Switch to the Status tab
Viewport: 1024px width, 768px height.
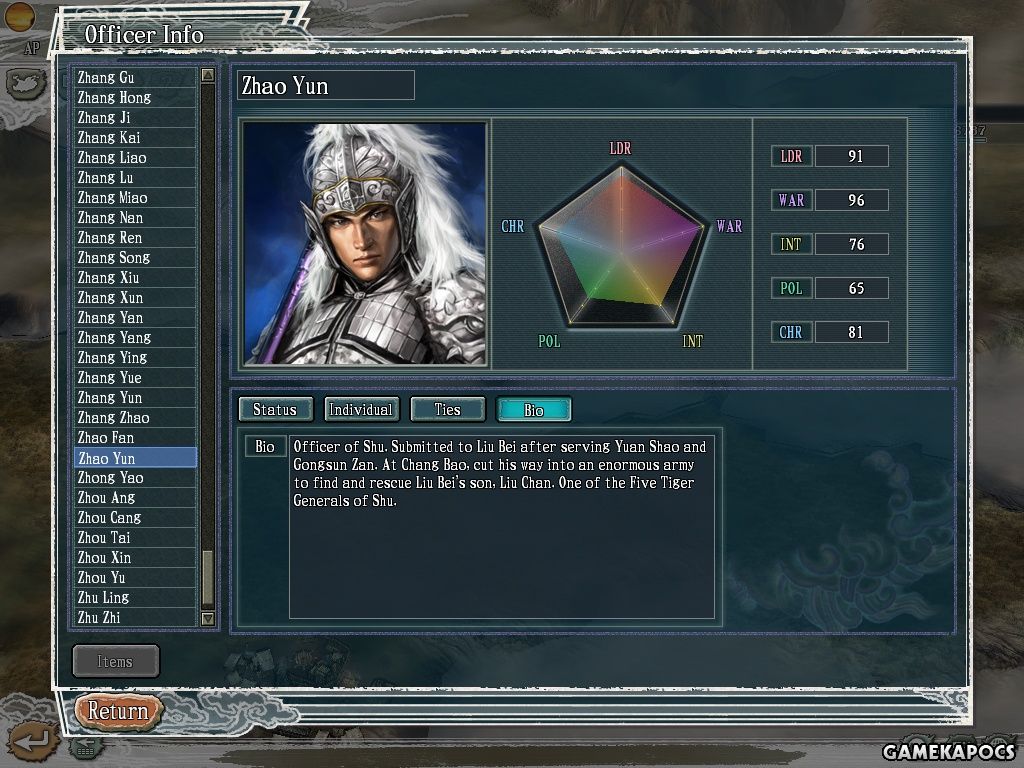pos(275,409)
